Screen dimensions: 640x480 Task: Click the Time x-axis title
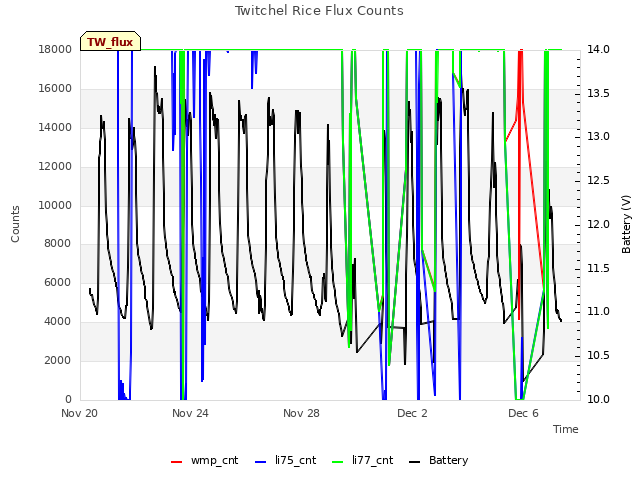pos(566,429)
